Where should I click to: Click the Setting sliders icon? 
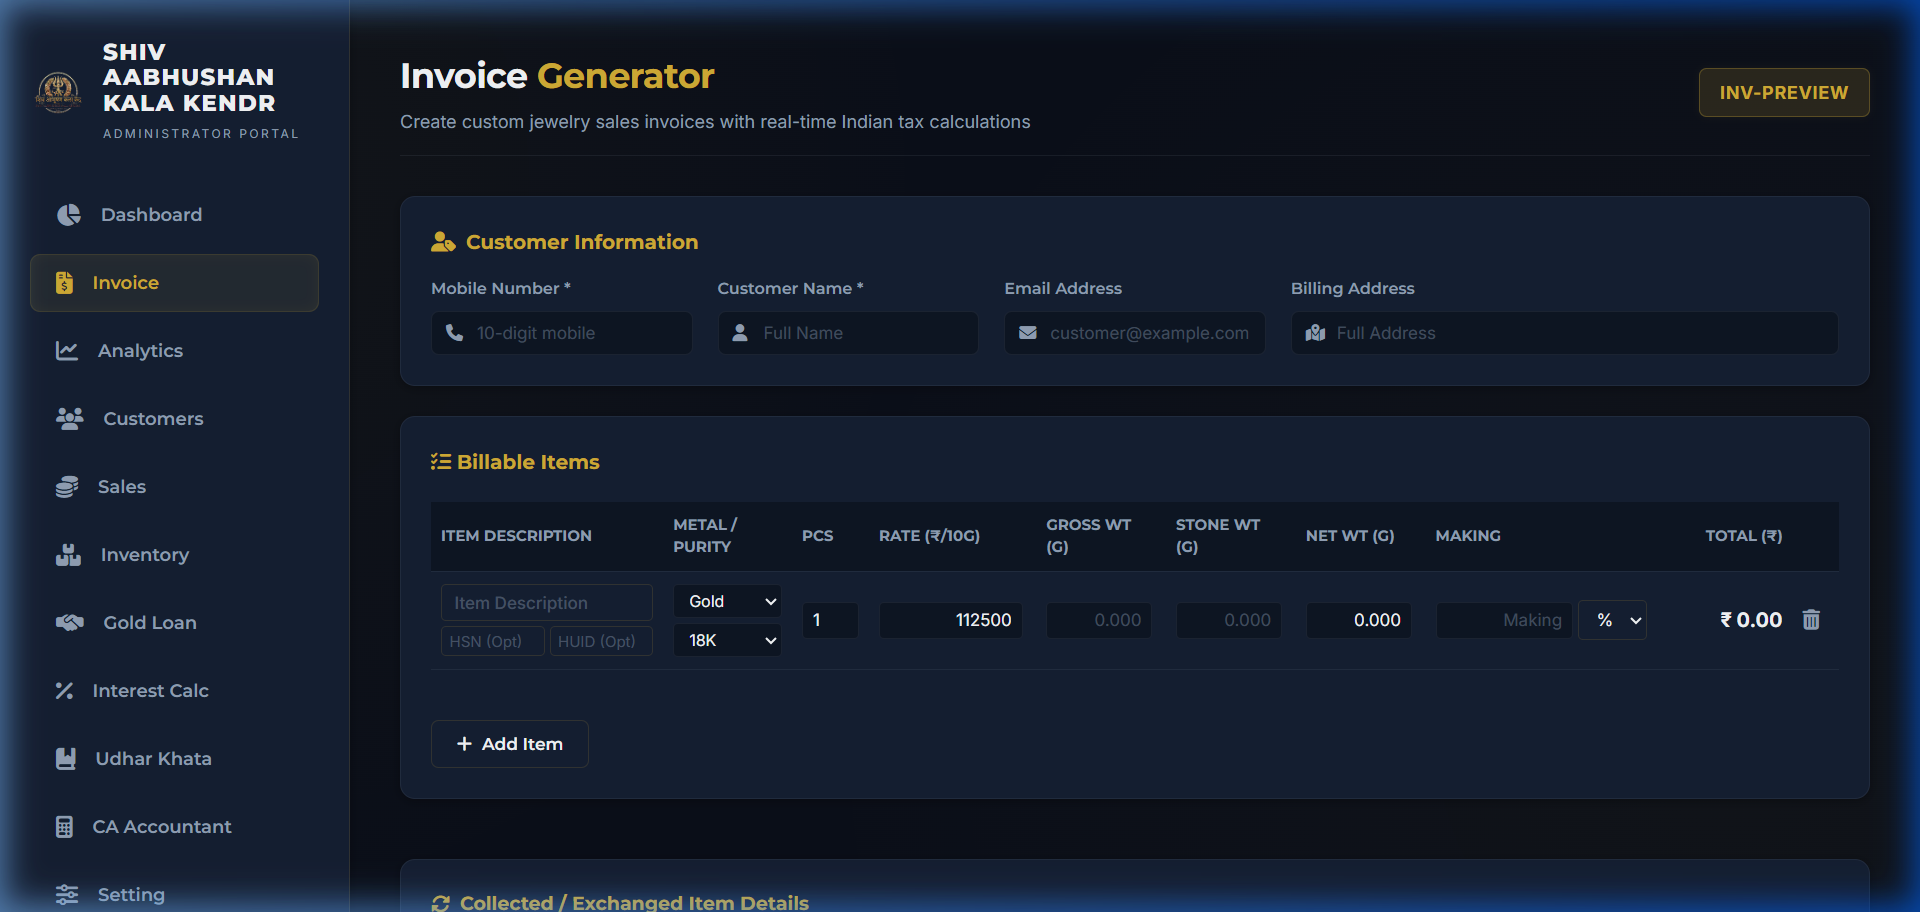[x=67, y=895]
